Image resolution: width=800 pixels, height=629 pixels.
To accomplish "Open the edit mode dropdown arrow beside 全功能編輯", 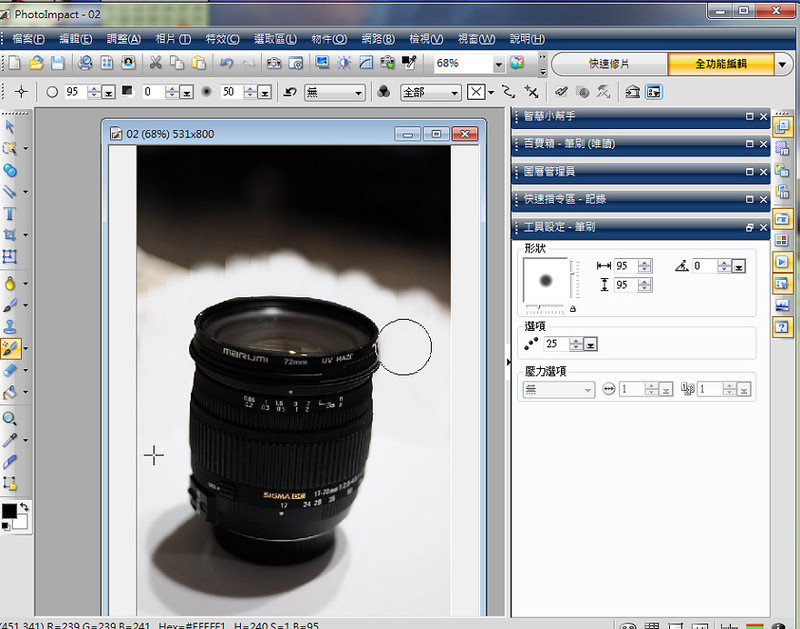I will point(782,64).
